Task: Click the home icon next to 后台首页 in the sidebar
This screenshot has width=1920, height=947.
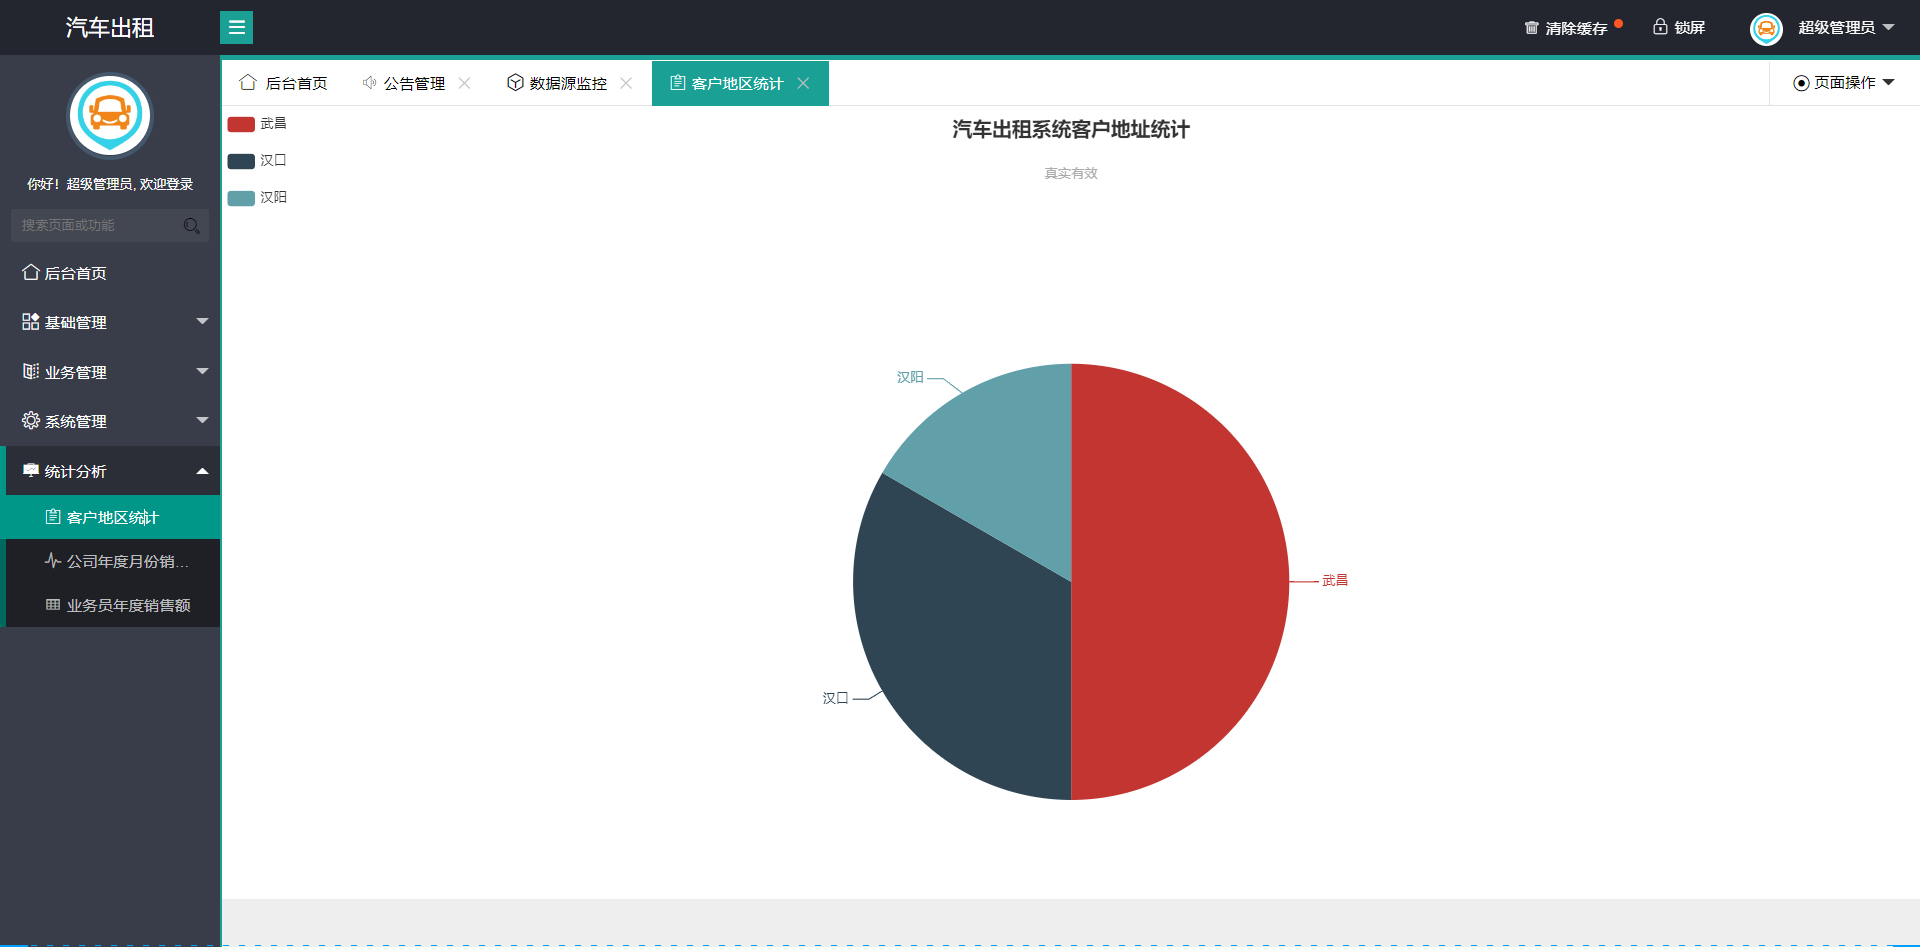Action: (x=31, y=272)
